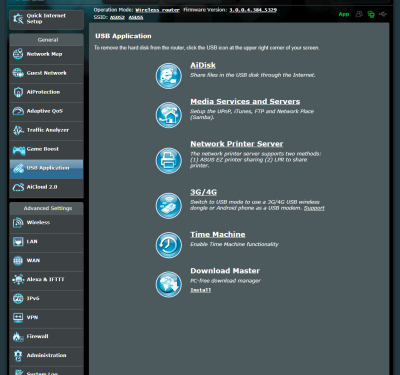
Task: Click the LAN icon in sidebar
Action: (18, 241)
